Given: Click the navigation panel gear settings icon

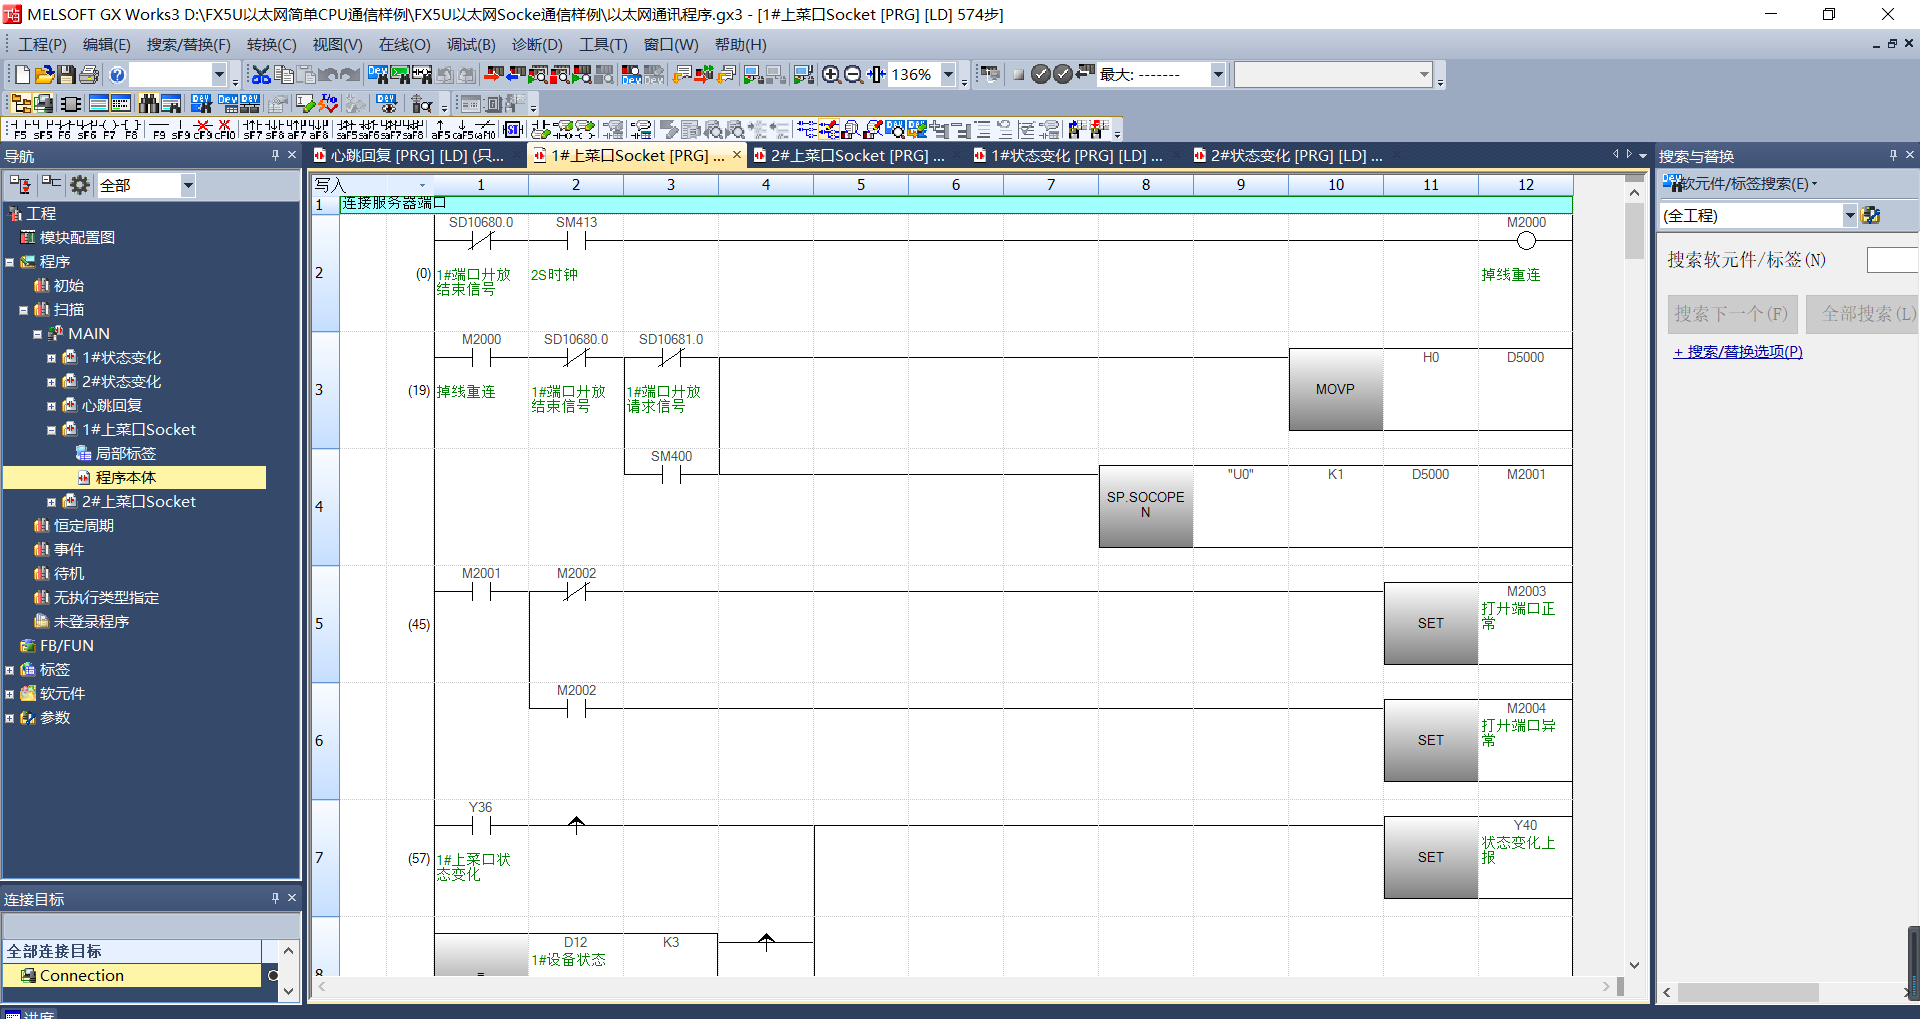Looking at the screenshot, I should pos(80,185).
